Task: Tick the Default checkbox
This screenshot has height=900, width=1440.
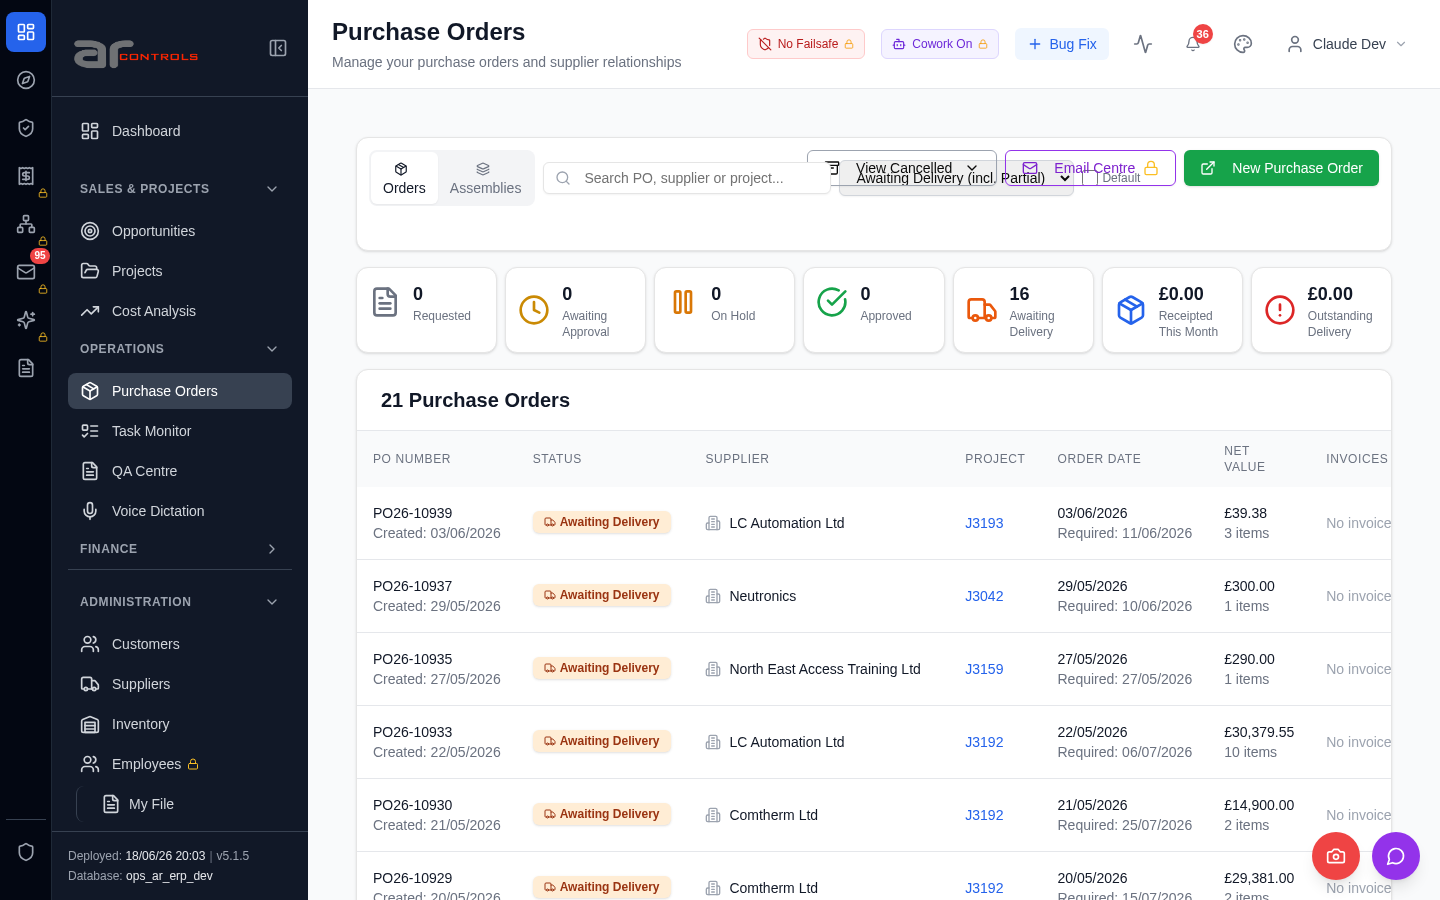Action: (1090, 178)
